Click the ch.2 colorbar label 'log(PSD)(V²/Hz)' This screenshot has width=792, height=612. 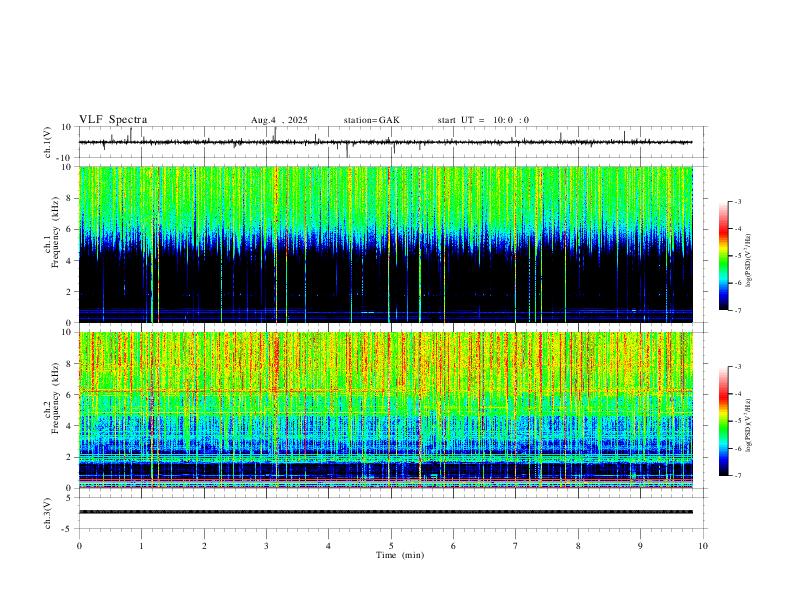748,425
